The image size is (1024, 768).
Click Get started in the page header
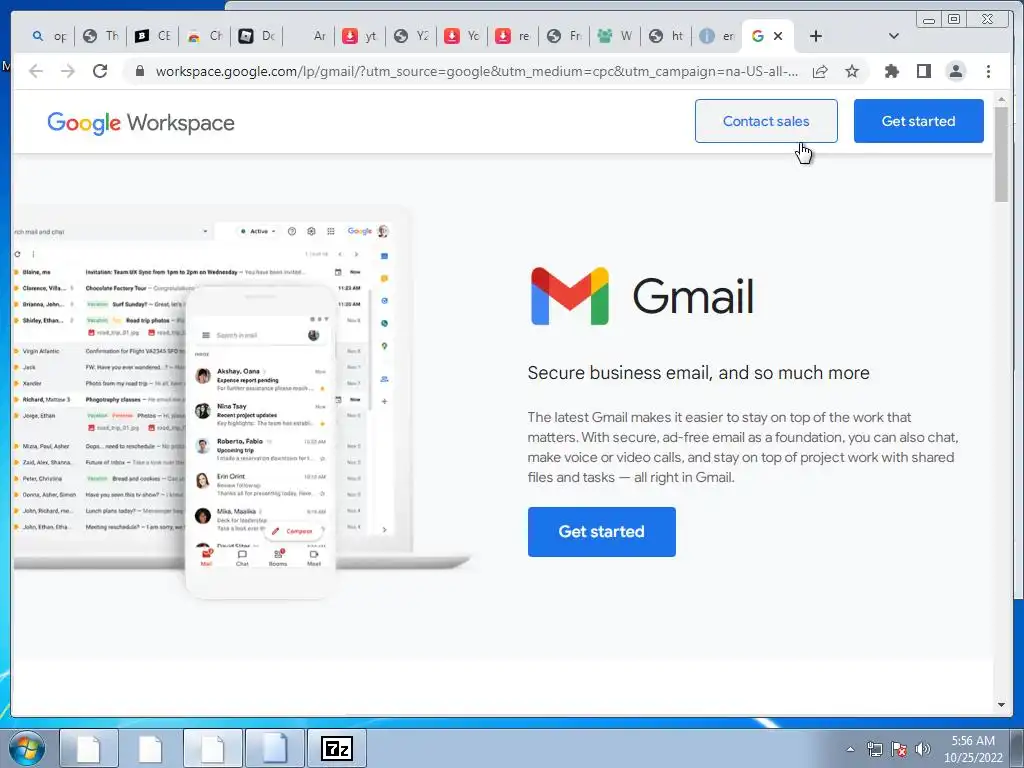tap(918, 121)
